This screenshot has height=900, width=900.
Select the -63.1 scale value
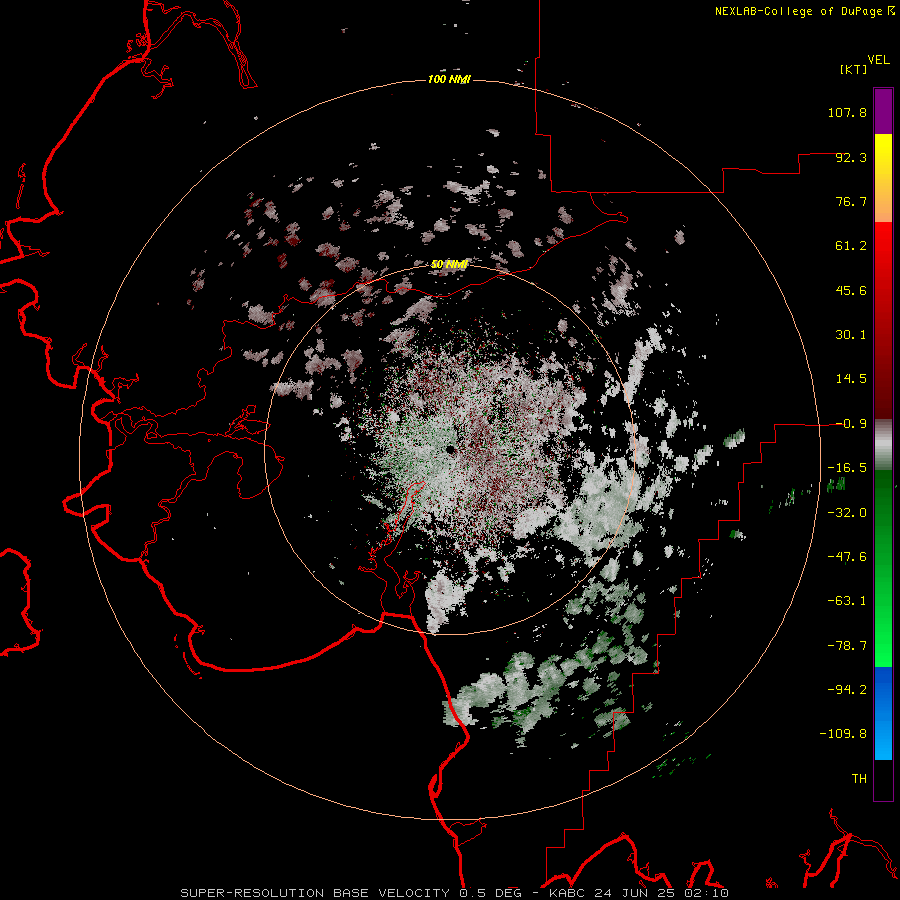coord(847,601)
